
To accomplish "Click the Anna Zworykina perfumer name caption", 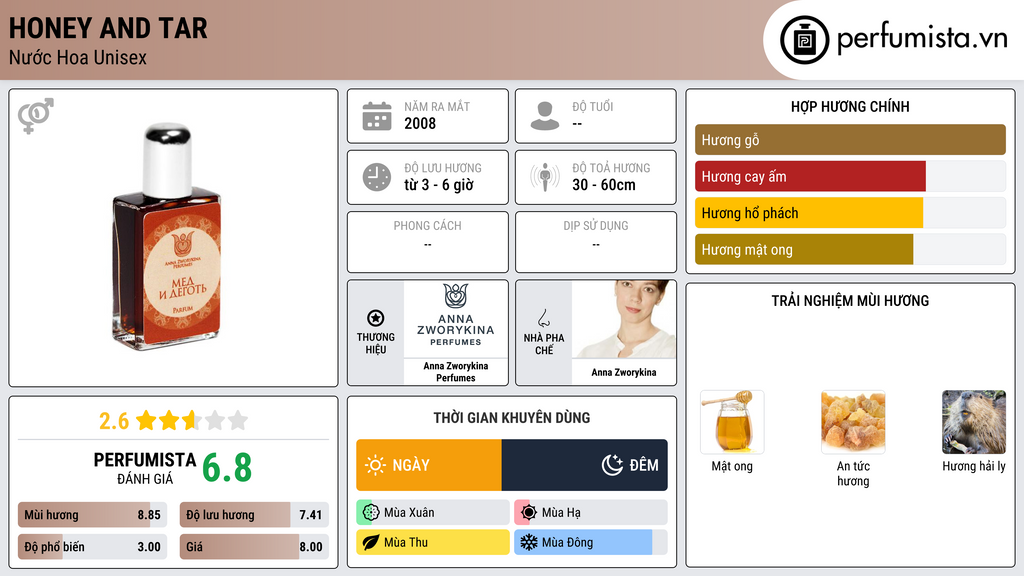I will [624, 372].
